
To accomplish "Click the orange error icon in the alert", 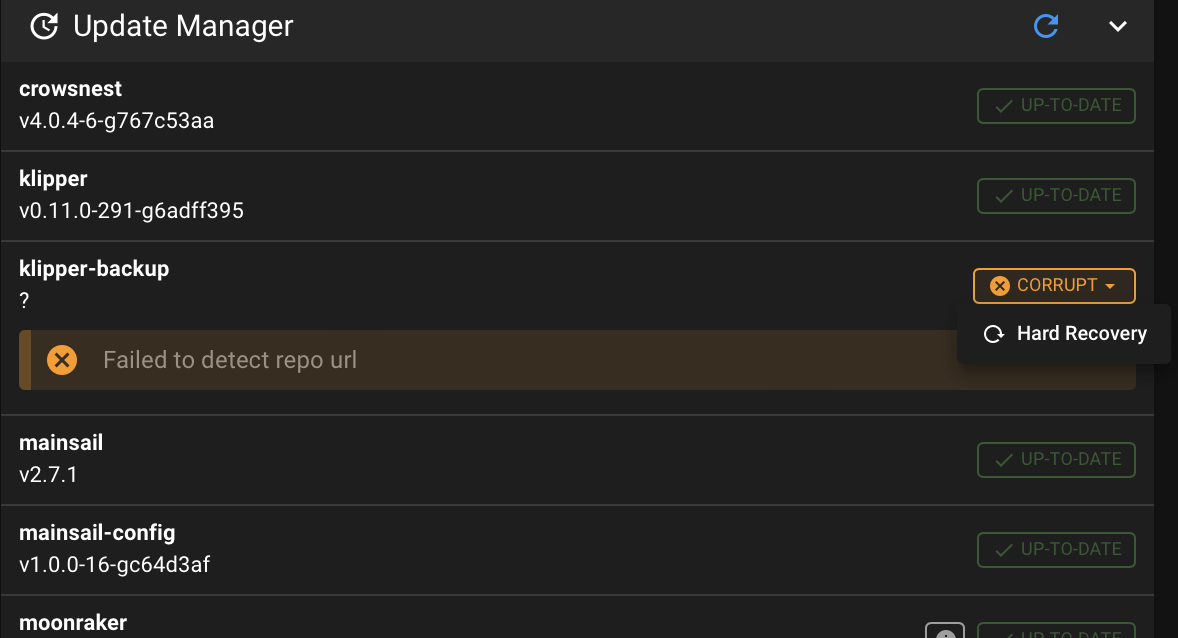I will pos(62,360).
